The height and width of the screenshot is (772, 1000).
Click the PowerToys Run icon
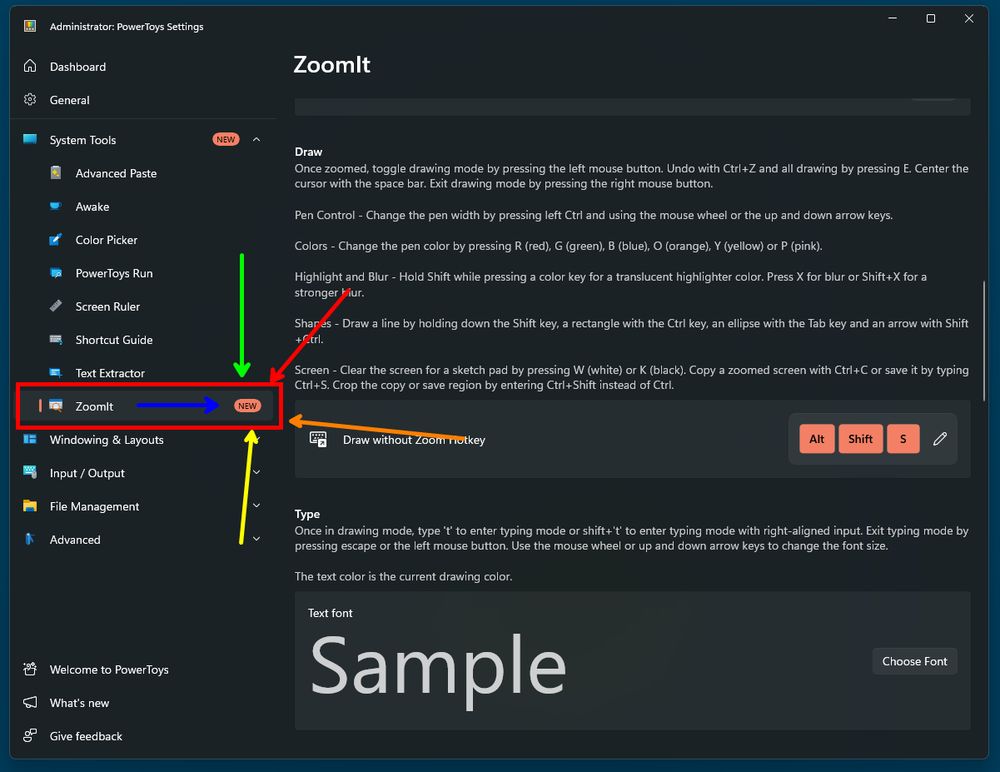pos(55,272)
